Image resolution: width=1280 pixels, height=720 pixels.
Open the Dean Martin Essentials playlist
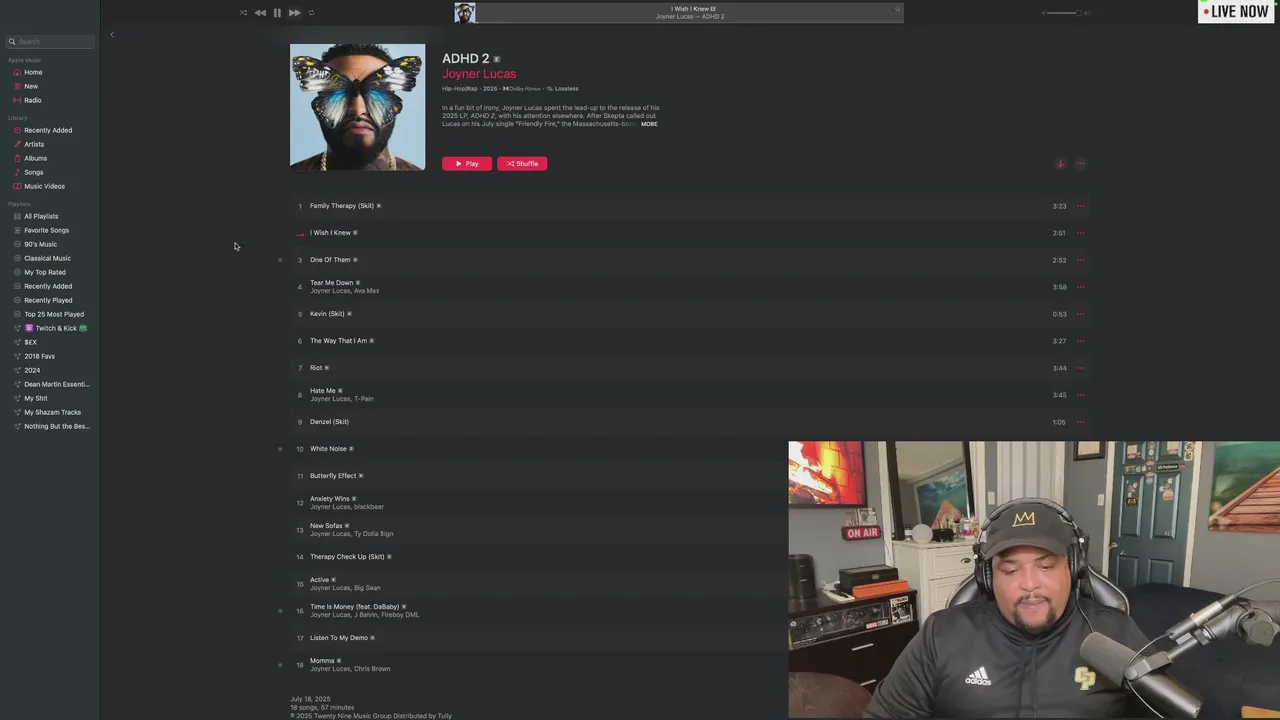click(x=56, y=384)
